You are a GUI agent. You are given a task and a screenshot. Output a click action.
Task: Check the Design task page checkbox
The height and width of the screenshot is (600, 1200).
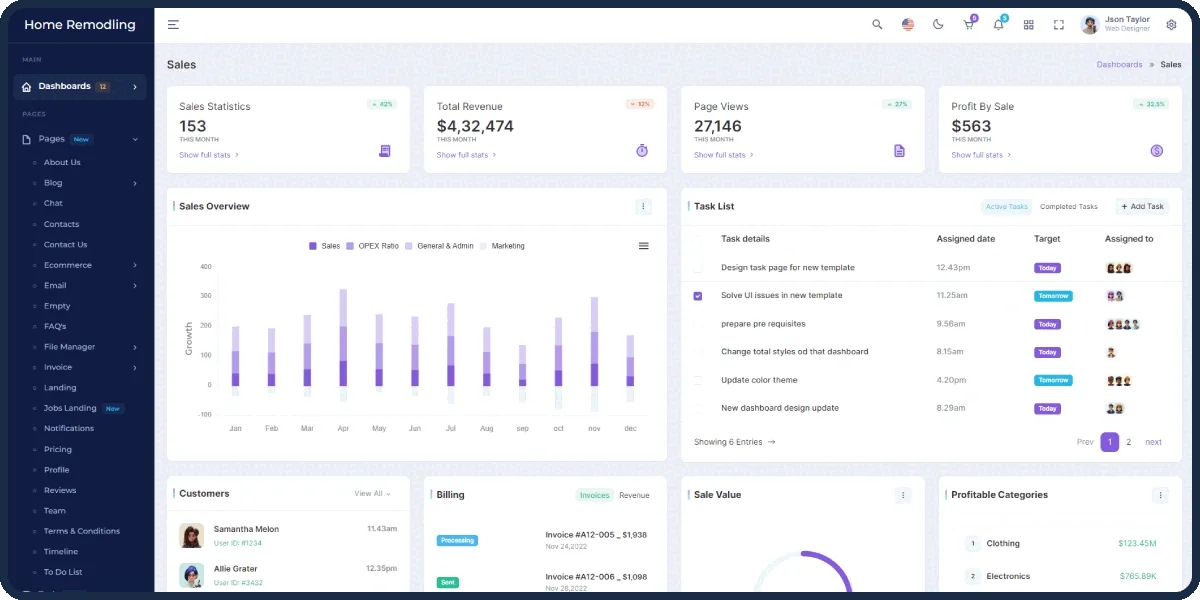tap(698, 268)
